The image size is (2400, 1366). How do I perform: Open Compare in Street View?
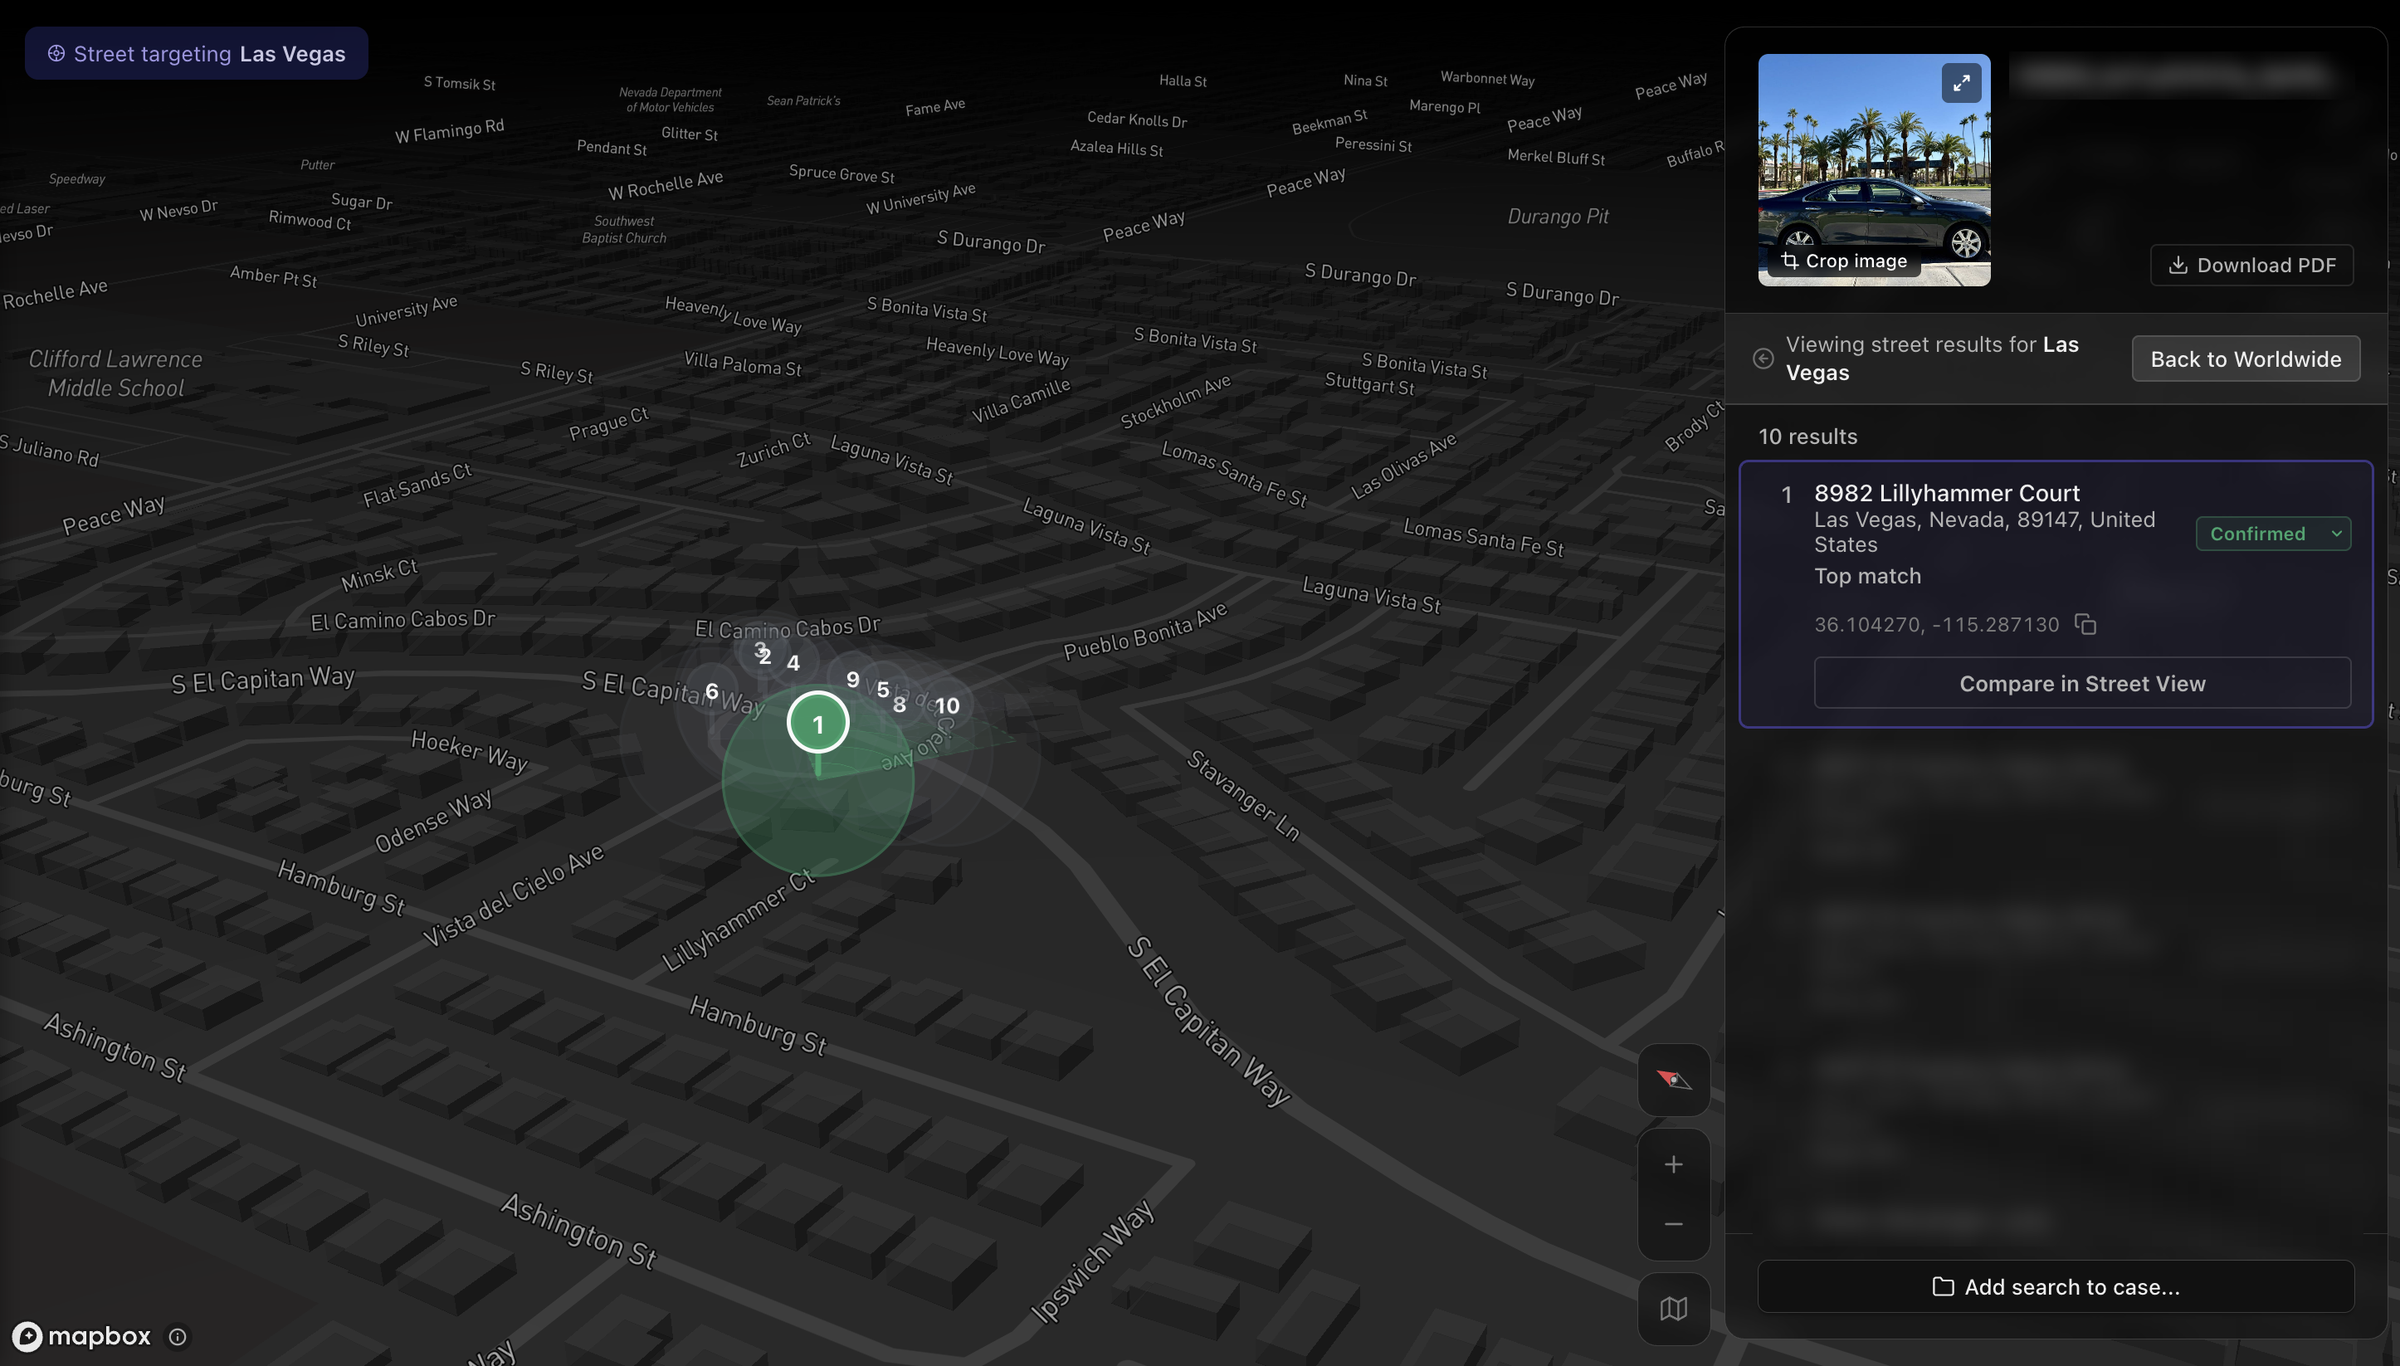pos(2082,683)
